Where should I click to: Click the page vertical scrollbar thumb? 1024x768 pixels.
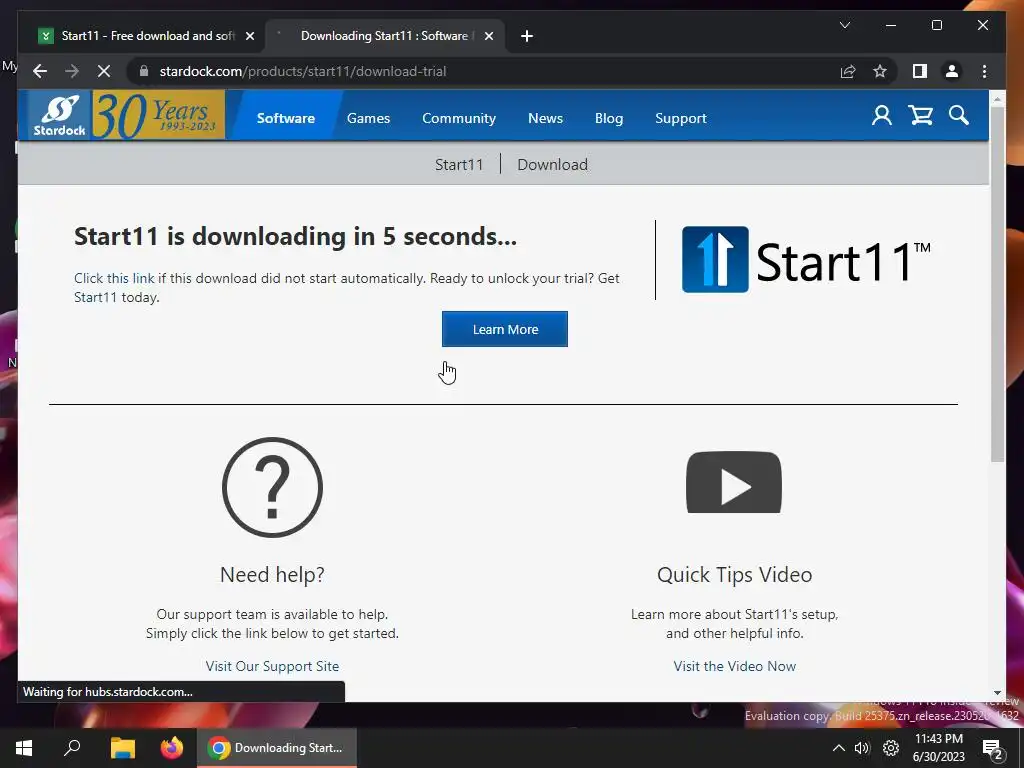tap(997, 284)
